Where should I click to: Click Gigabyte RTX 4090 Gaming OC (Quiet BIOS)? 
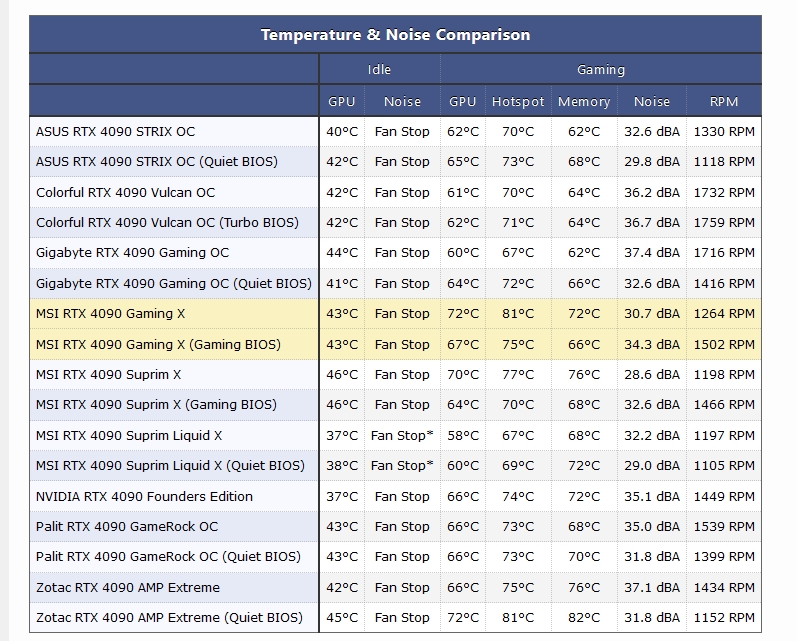174,283
